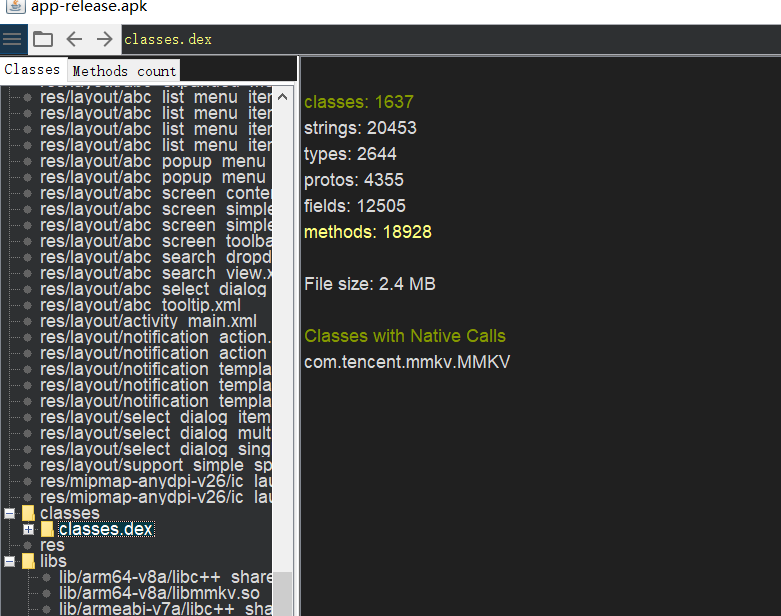Click the libs folder icon
This screenshot has width=781, height=616.
click(x=28, y=561)
